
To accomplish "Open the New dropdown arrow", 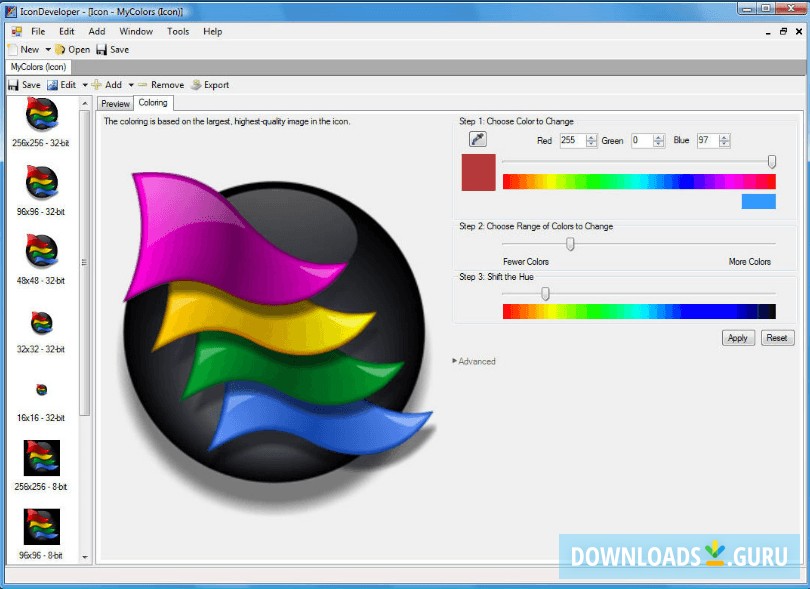I will 48,50.
